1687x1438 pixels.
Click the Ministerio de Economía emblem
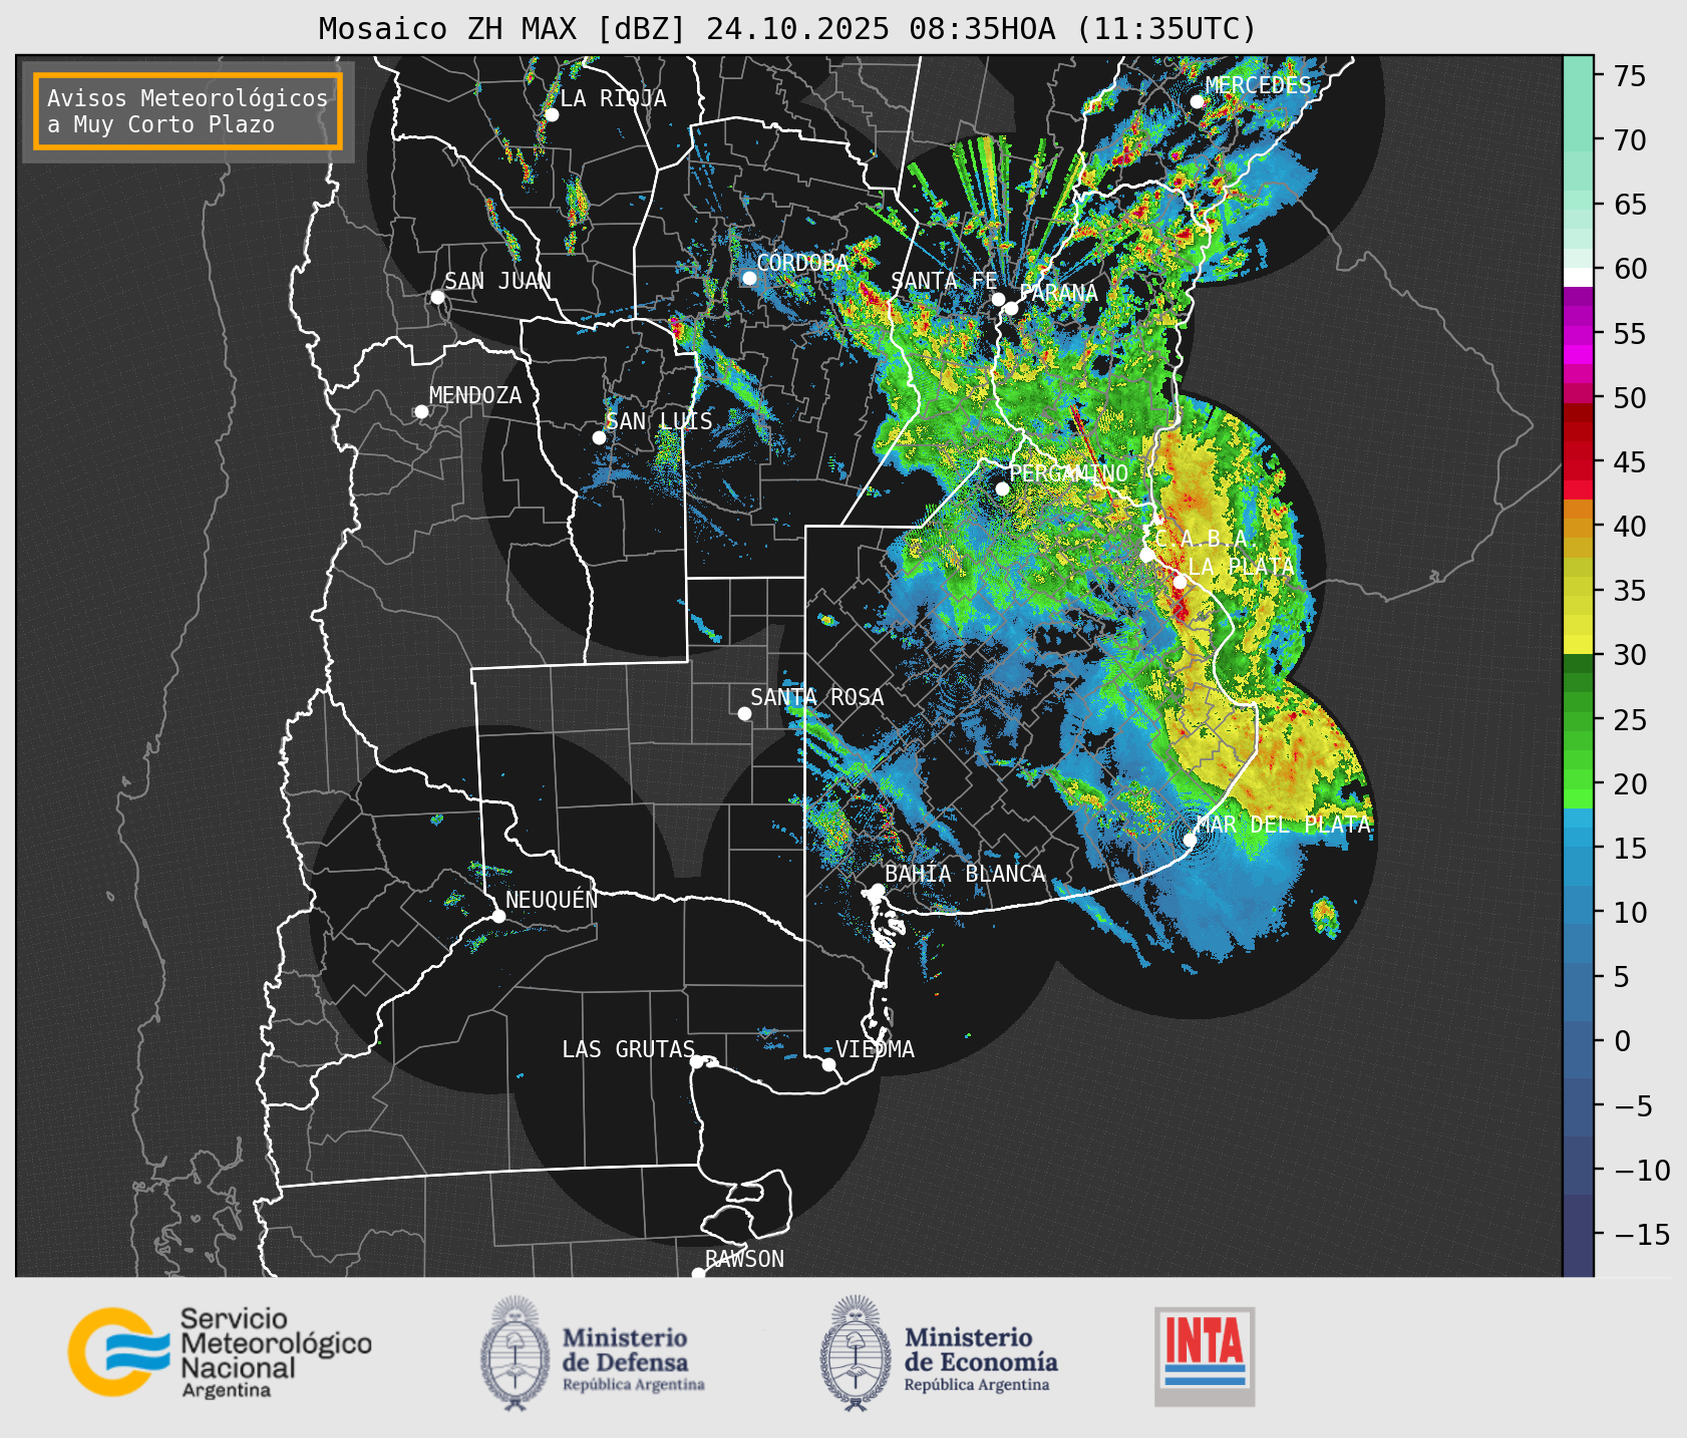click(x=855, y=1353)
